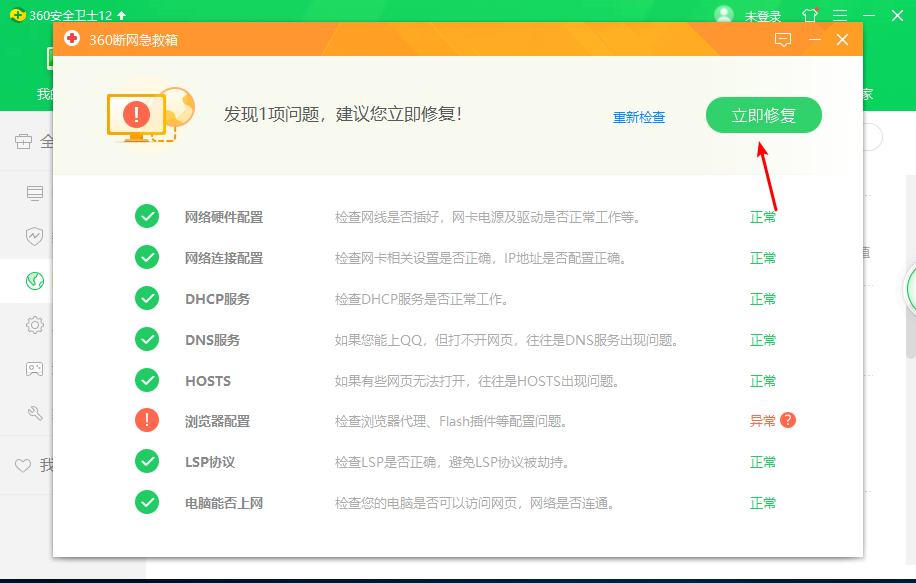The height and width of the screenshot is (583, 916).
Task: Open the settings gear icon in left sidebar
Action: (x=33, y=325)
